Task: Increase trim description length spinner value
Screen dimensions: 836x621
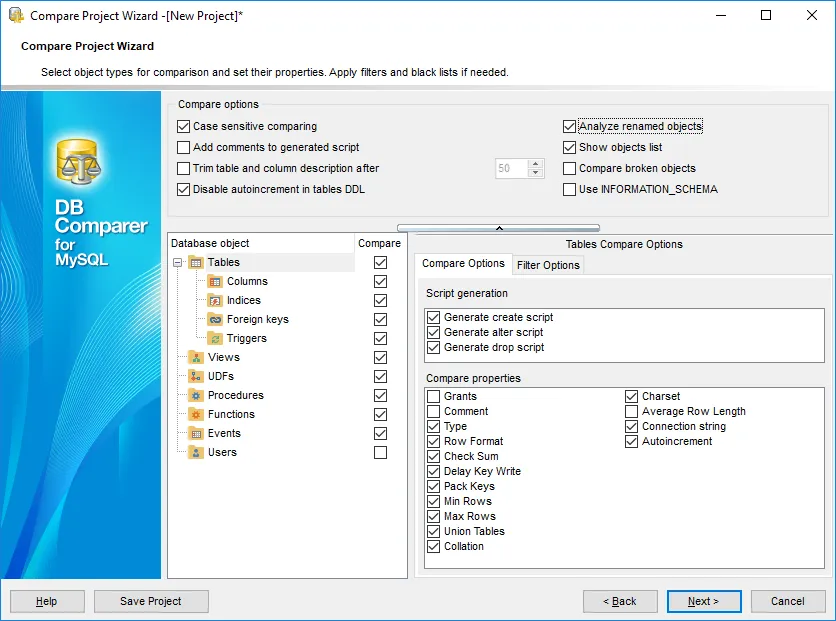Action: 536,163
